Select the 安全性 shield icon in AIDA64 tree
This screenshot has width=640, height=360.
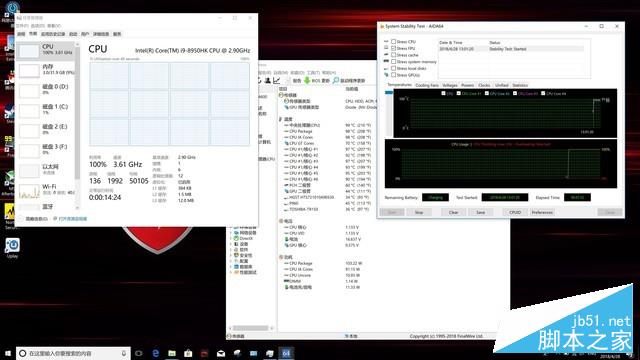pyautogui.click(x=236, y=255)
